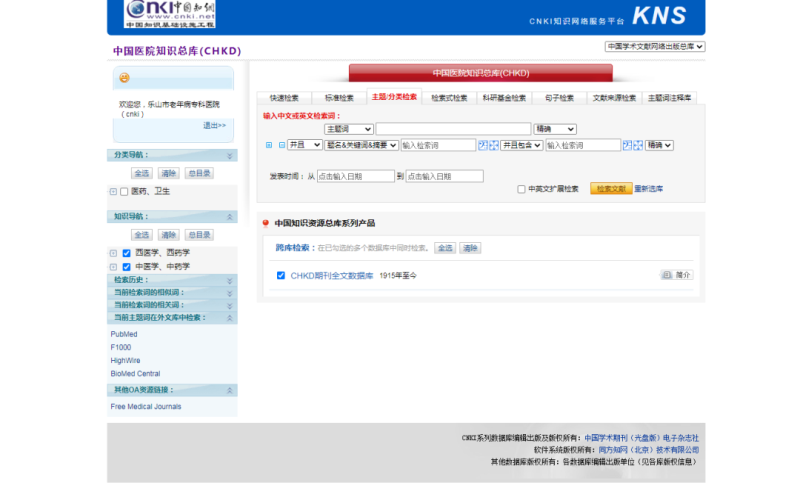The image size is (800, 500).
Task: Expand the 西医学、西药学 tree node
Action: (x=113, y=253)
